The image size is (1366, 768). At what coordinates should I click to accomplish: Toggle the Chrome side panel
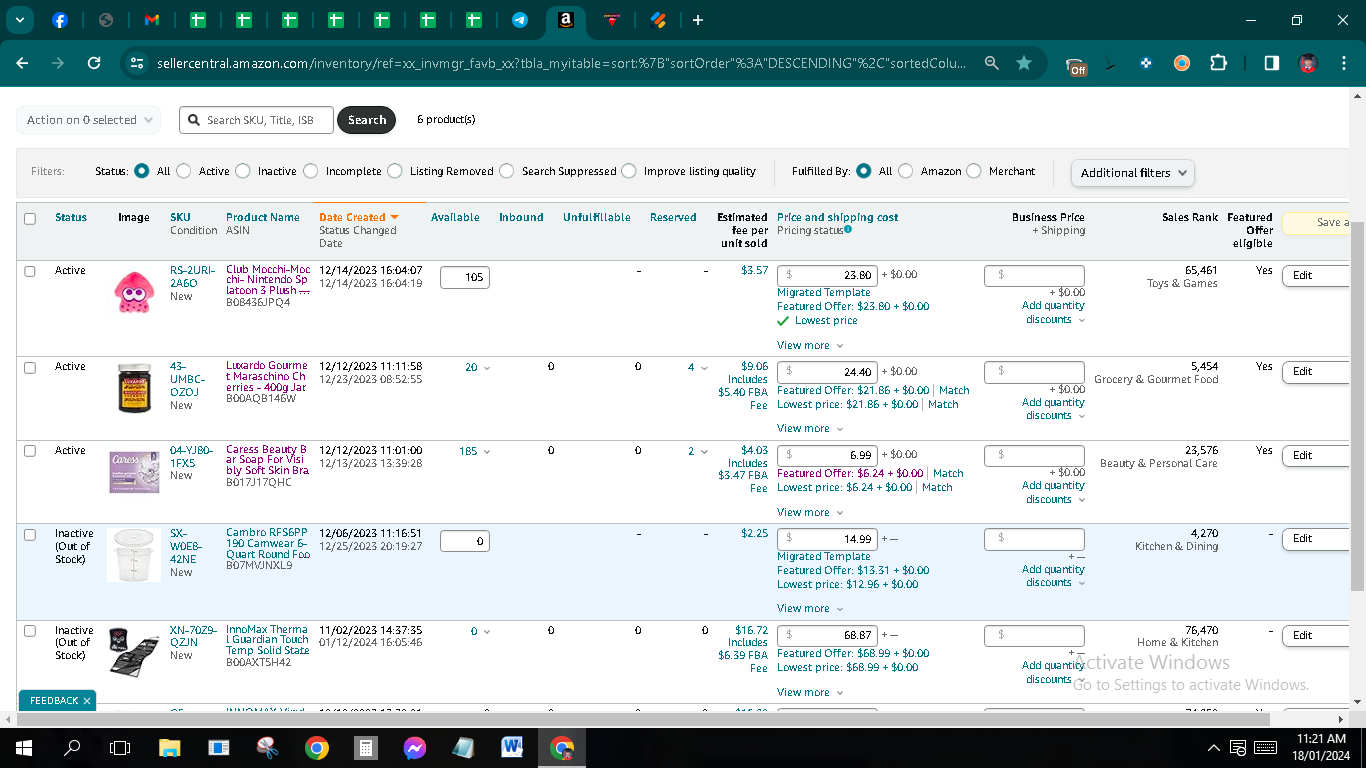pos(1271,63)
